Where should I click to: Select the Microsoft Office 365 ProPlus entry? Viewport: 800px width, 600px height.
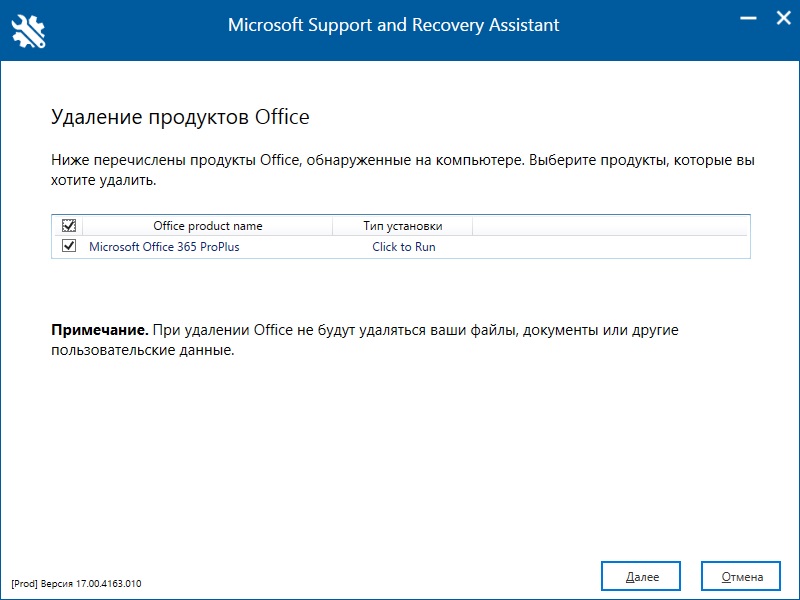[164, 247]
